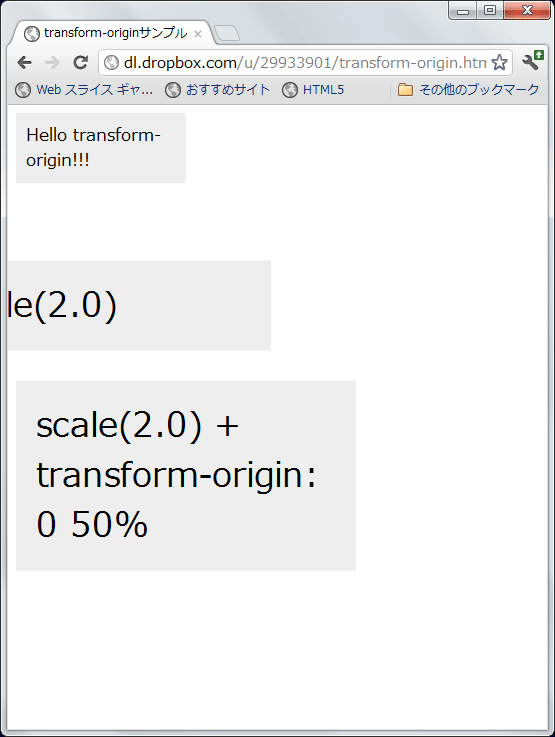Click the partially hidden scale(2.0) box

point(139,306)
